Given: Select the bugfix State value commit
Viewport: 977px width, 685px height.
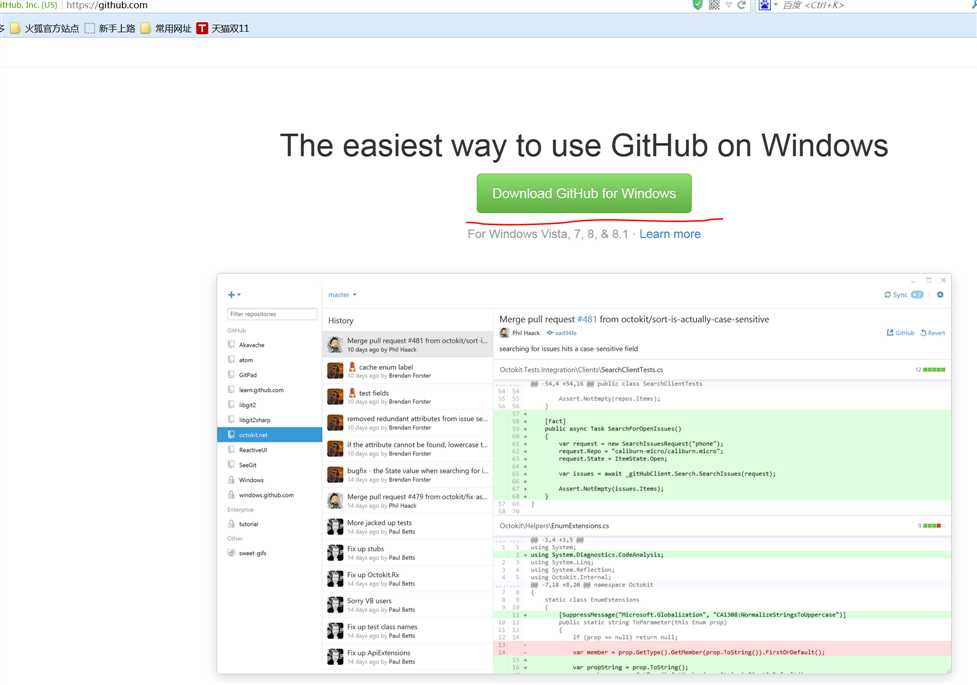Looking at the screenshot, I should [x=408, y=475].
